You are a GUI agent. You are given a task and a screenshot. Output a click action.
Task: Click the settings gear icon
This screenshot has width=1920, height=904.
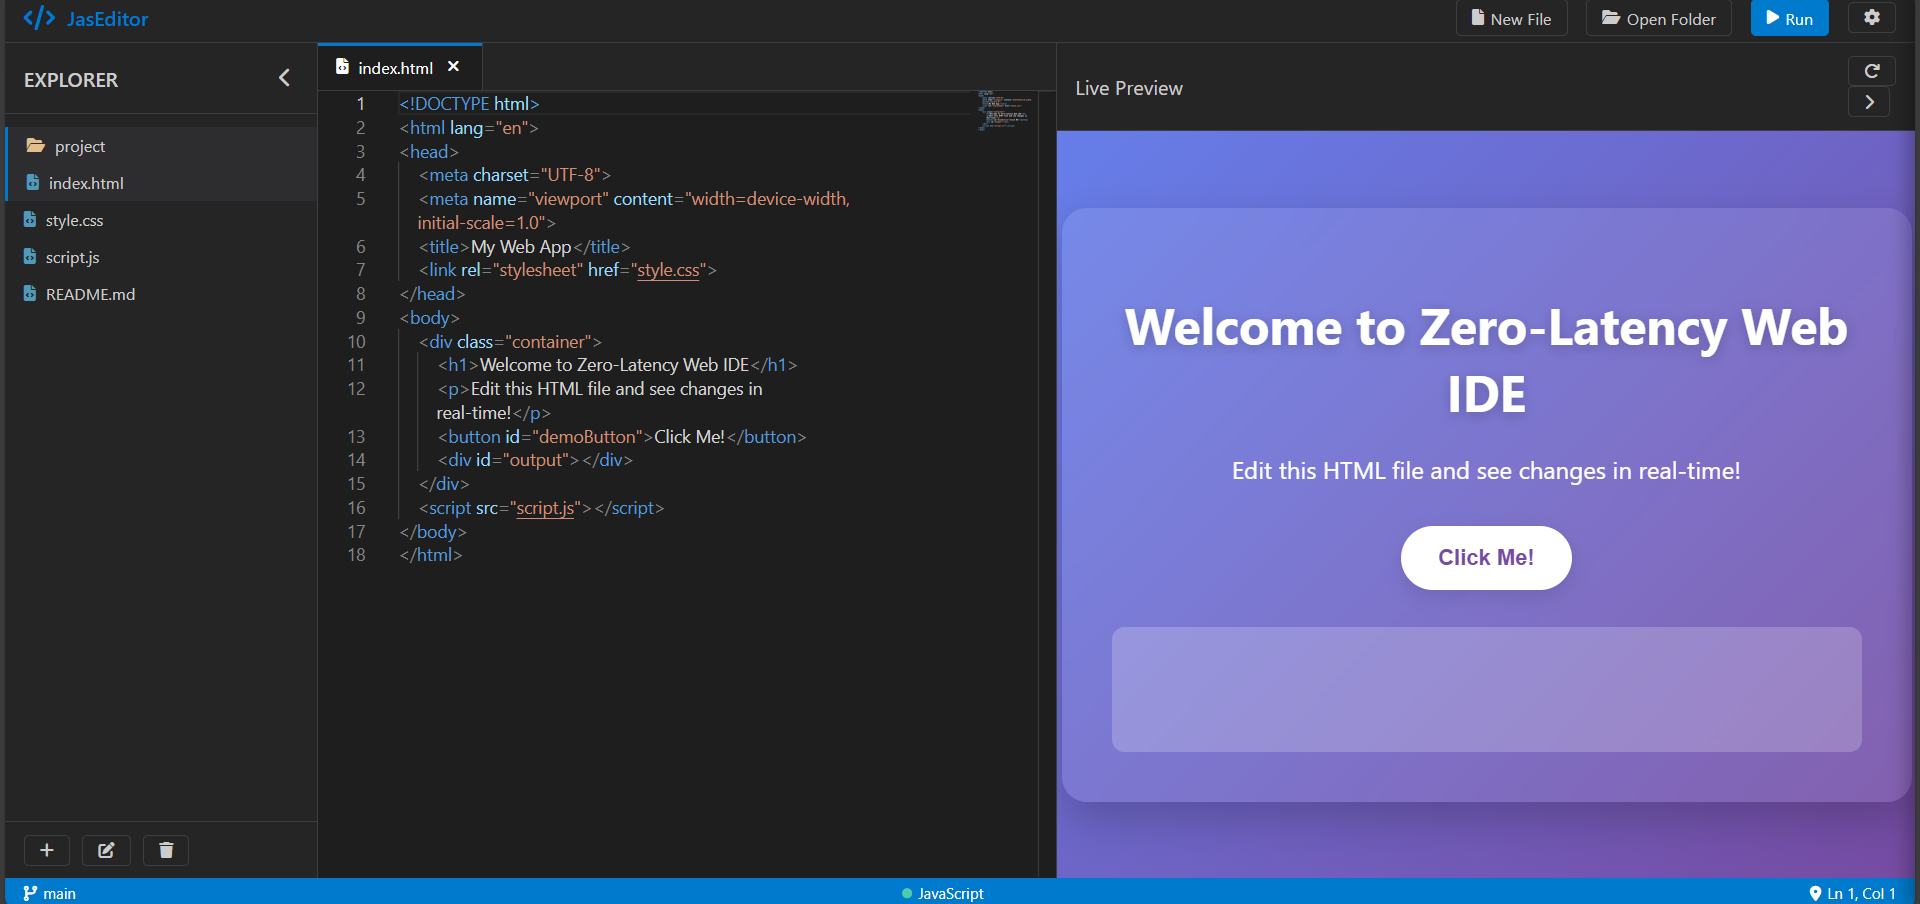[1871, 18]
